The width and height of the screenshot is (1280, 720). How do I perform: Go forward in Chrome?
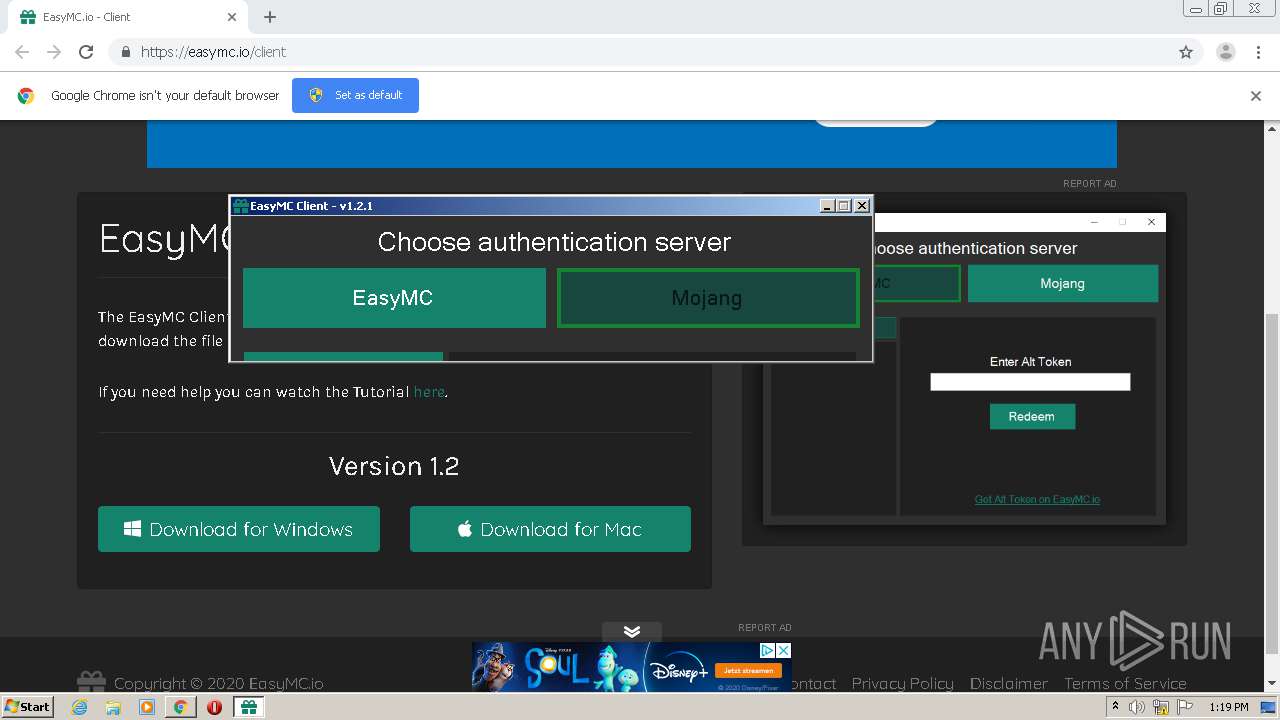point(54,52)
